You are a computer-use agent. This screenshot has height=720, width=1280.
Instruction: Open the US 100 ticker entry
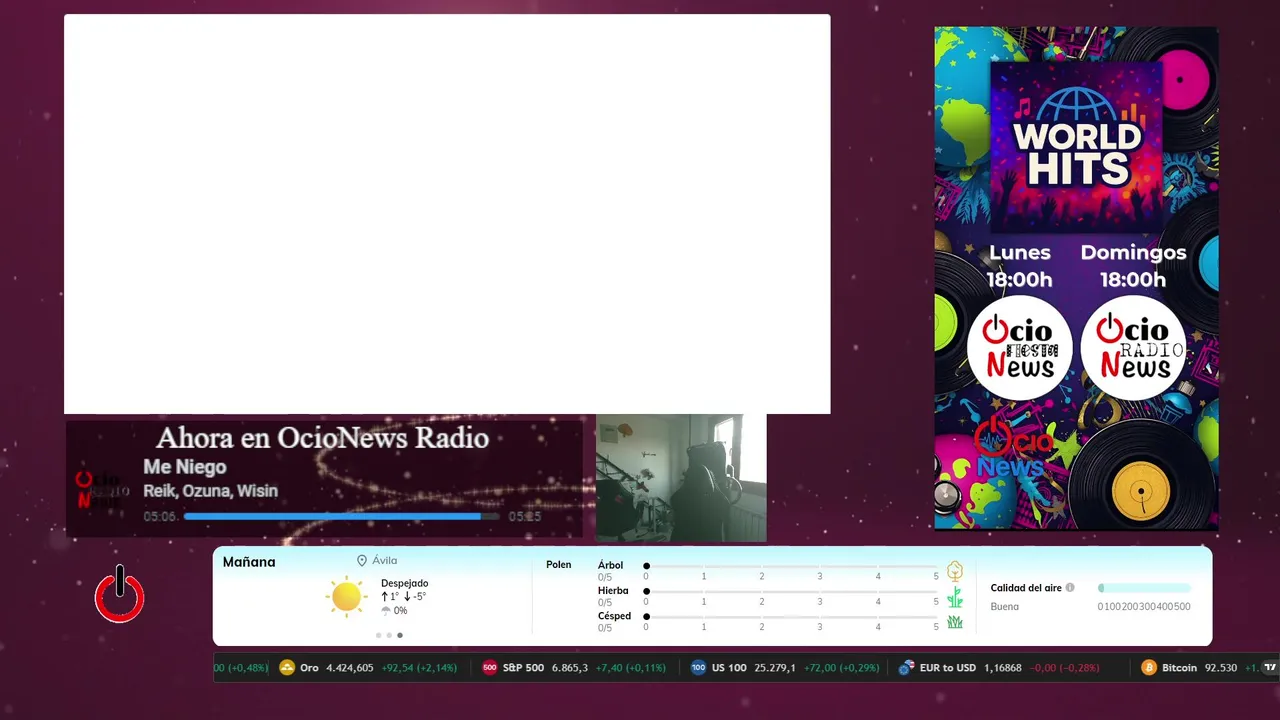(x=786, y=668)
